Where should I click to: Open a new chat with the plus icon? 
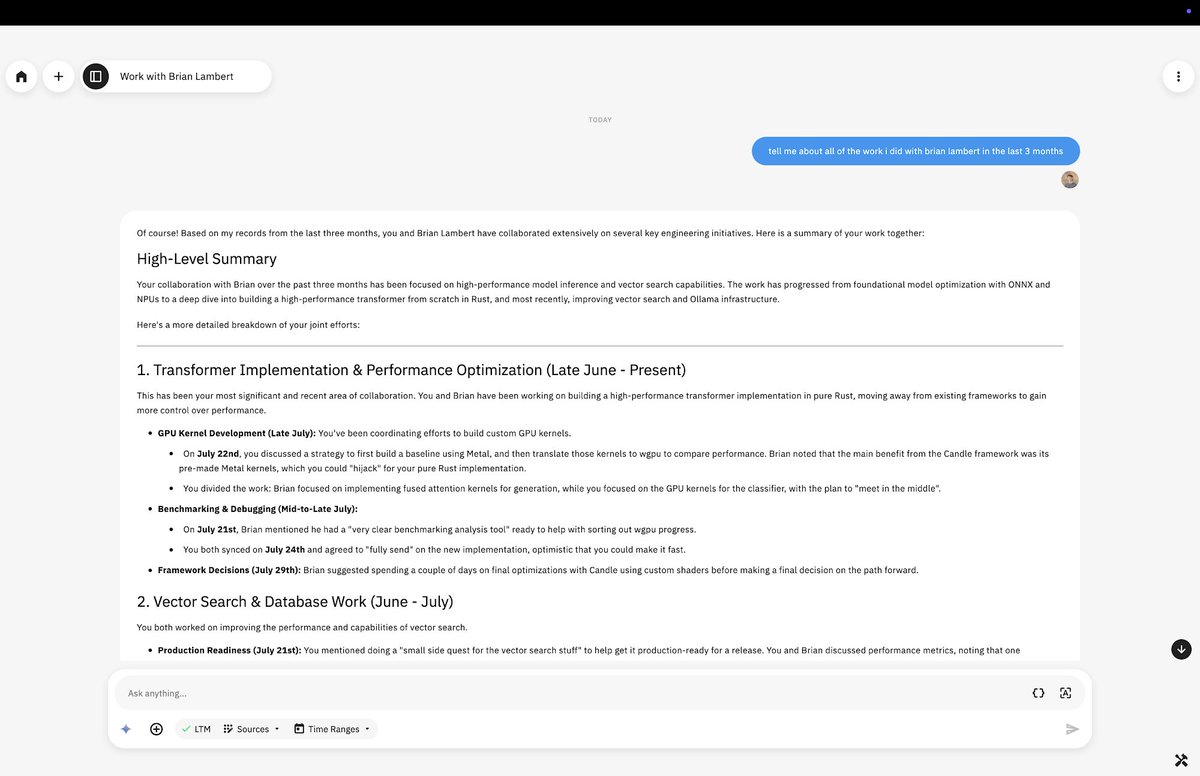58,76
